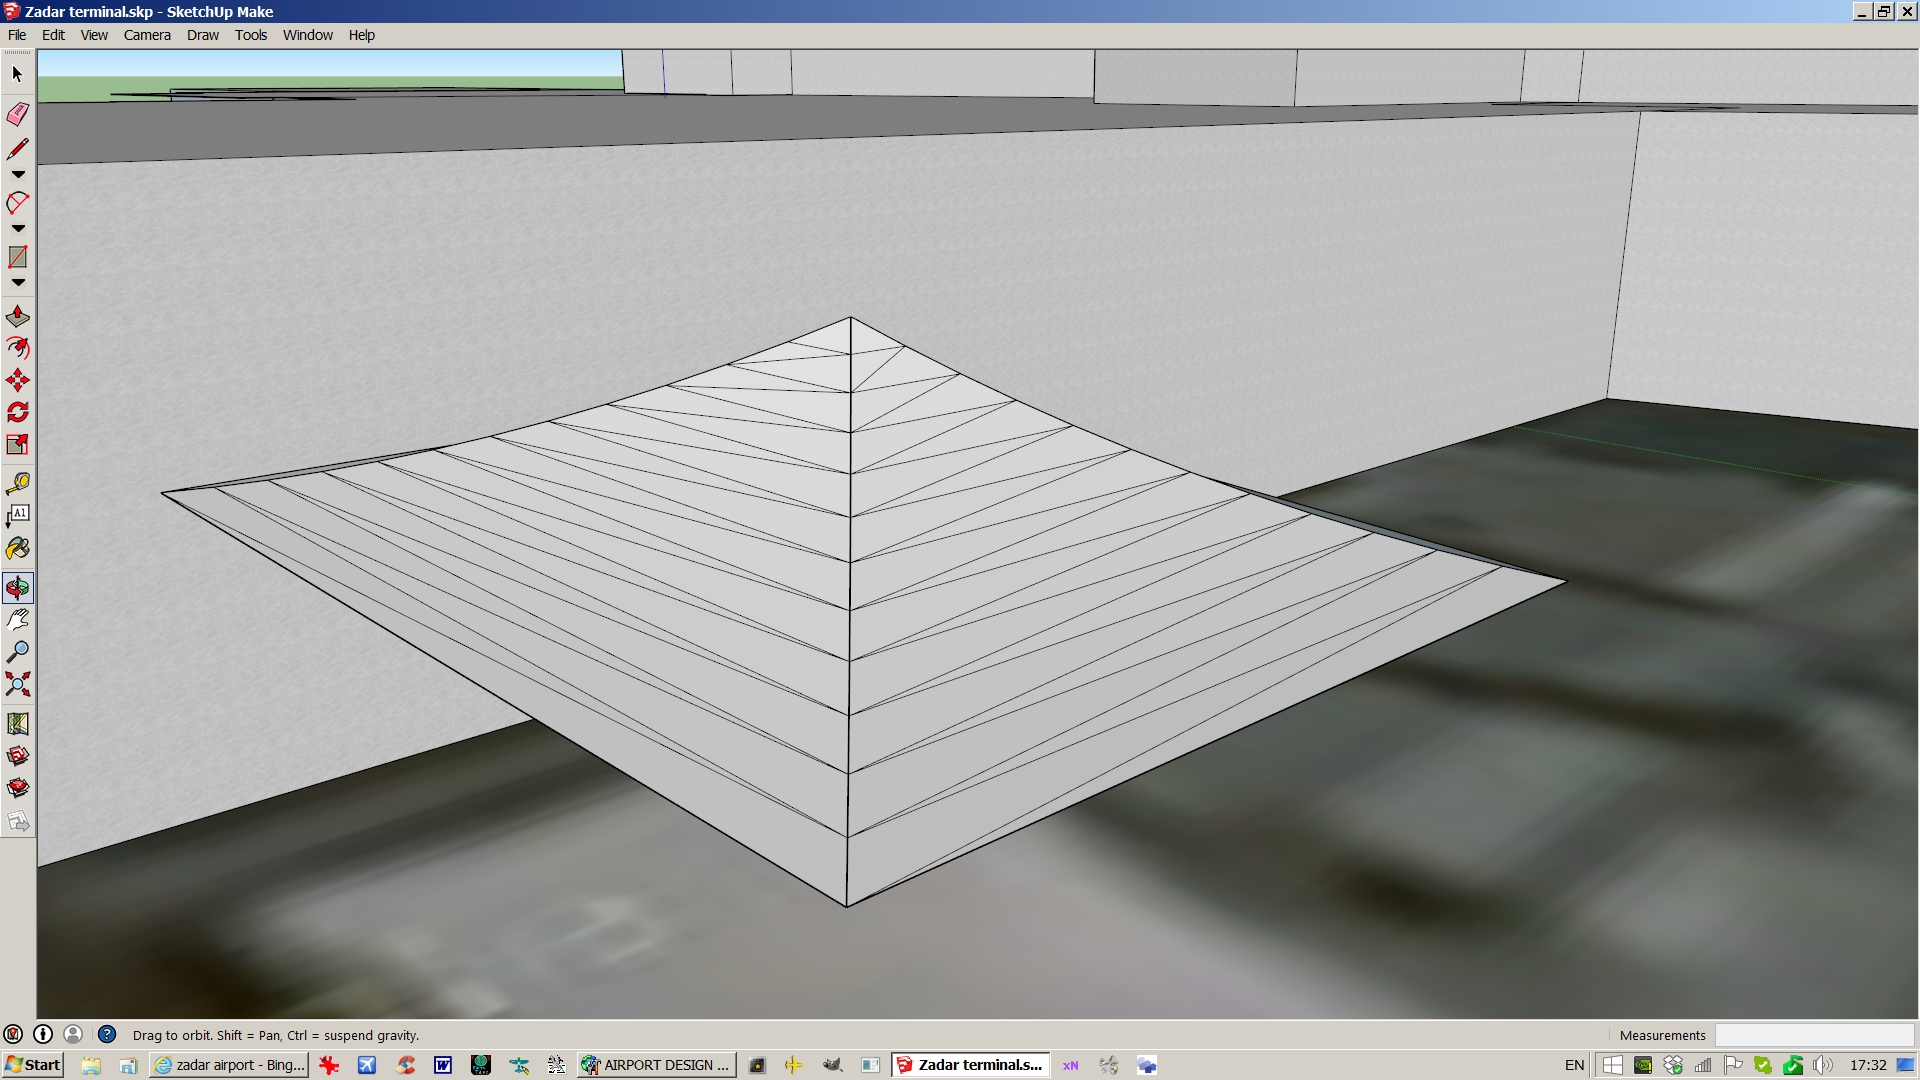Toggle the Instructor help question icon
The image size is (1920, 1080).
pos(107,1035)
